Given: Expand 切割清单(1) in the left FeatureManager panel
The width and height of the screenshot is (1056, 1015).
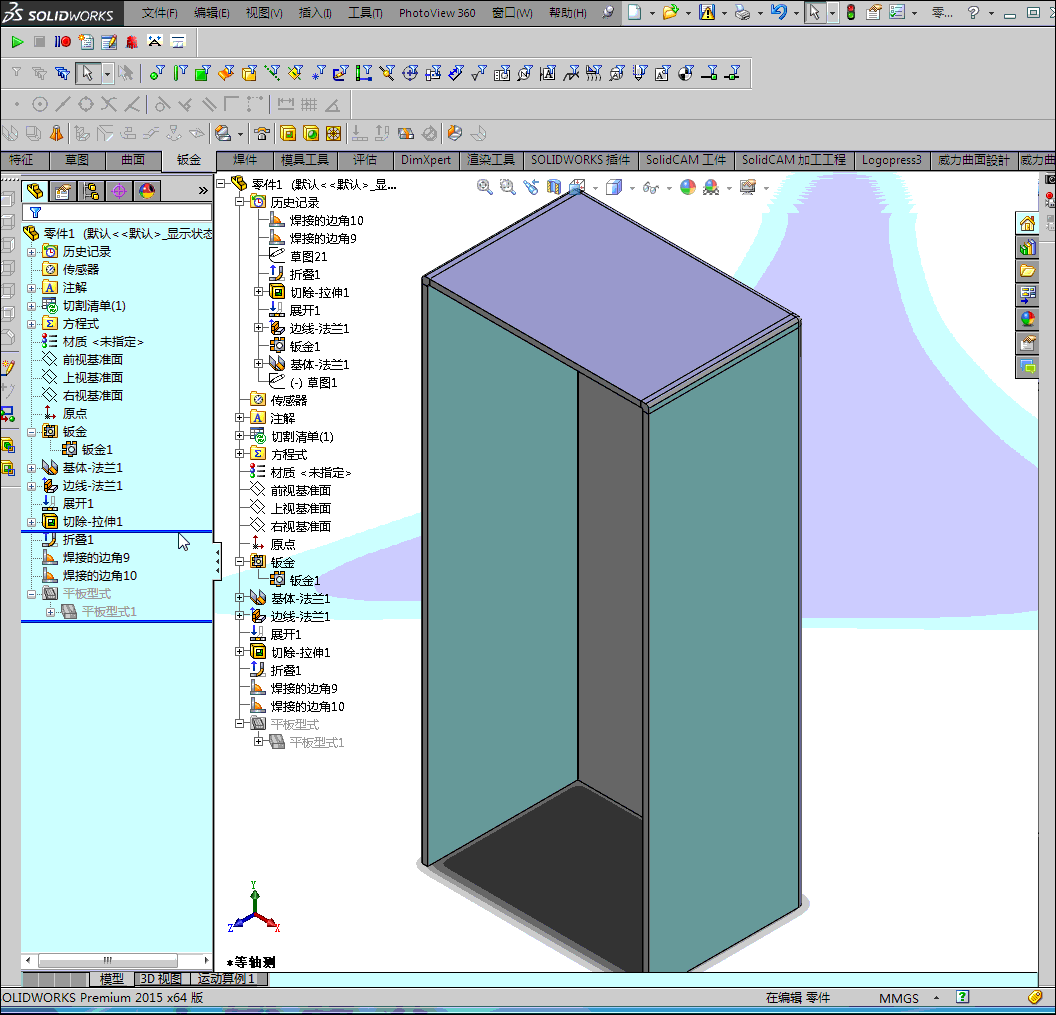Looking at the screenshot, I should 32,306.
